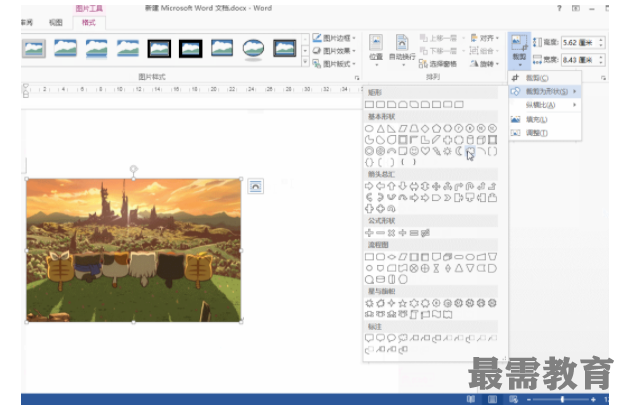Image resolution: width=620 pixels, height=413 pixels.
Task: Click the zoom slider handle in status bar
Action: [562, 400]
